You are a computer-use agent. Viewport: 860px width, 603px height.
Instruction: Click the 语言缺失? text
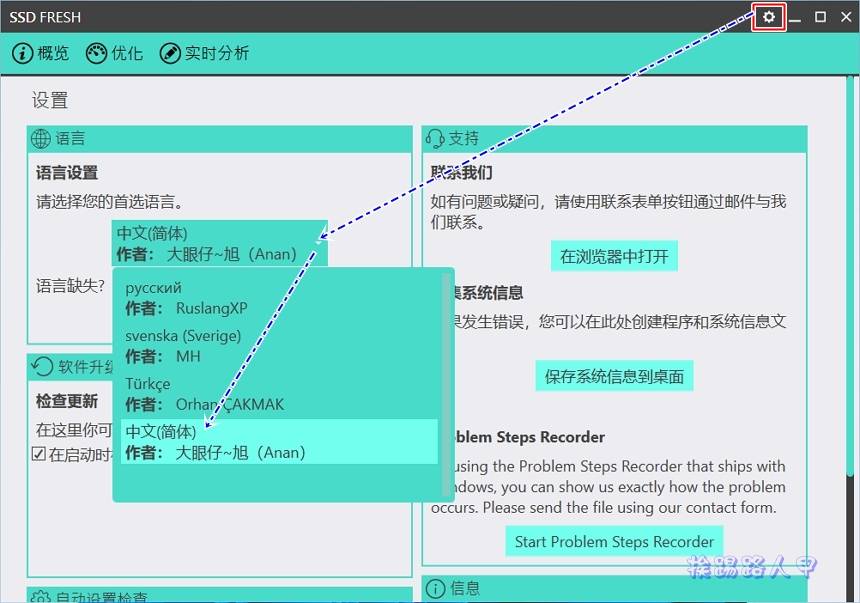click(x=70, y=286)
